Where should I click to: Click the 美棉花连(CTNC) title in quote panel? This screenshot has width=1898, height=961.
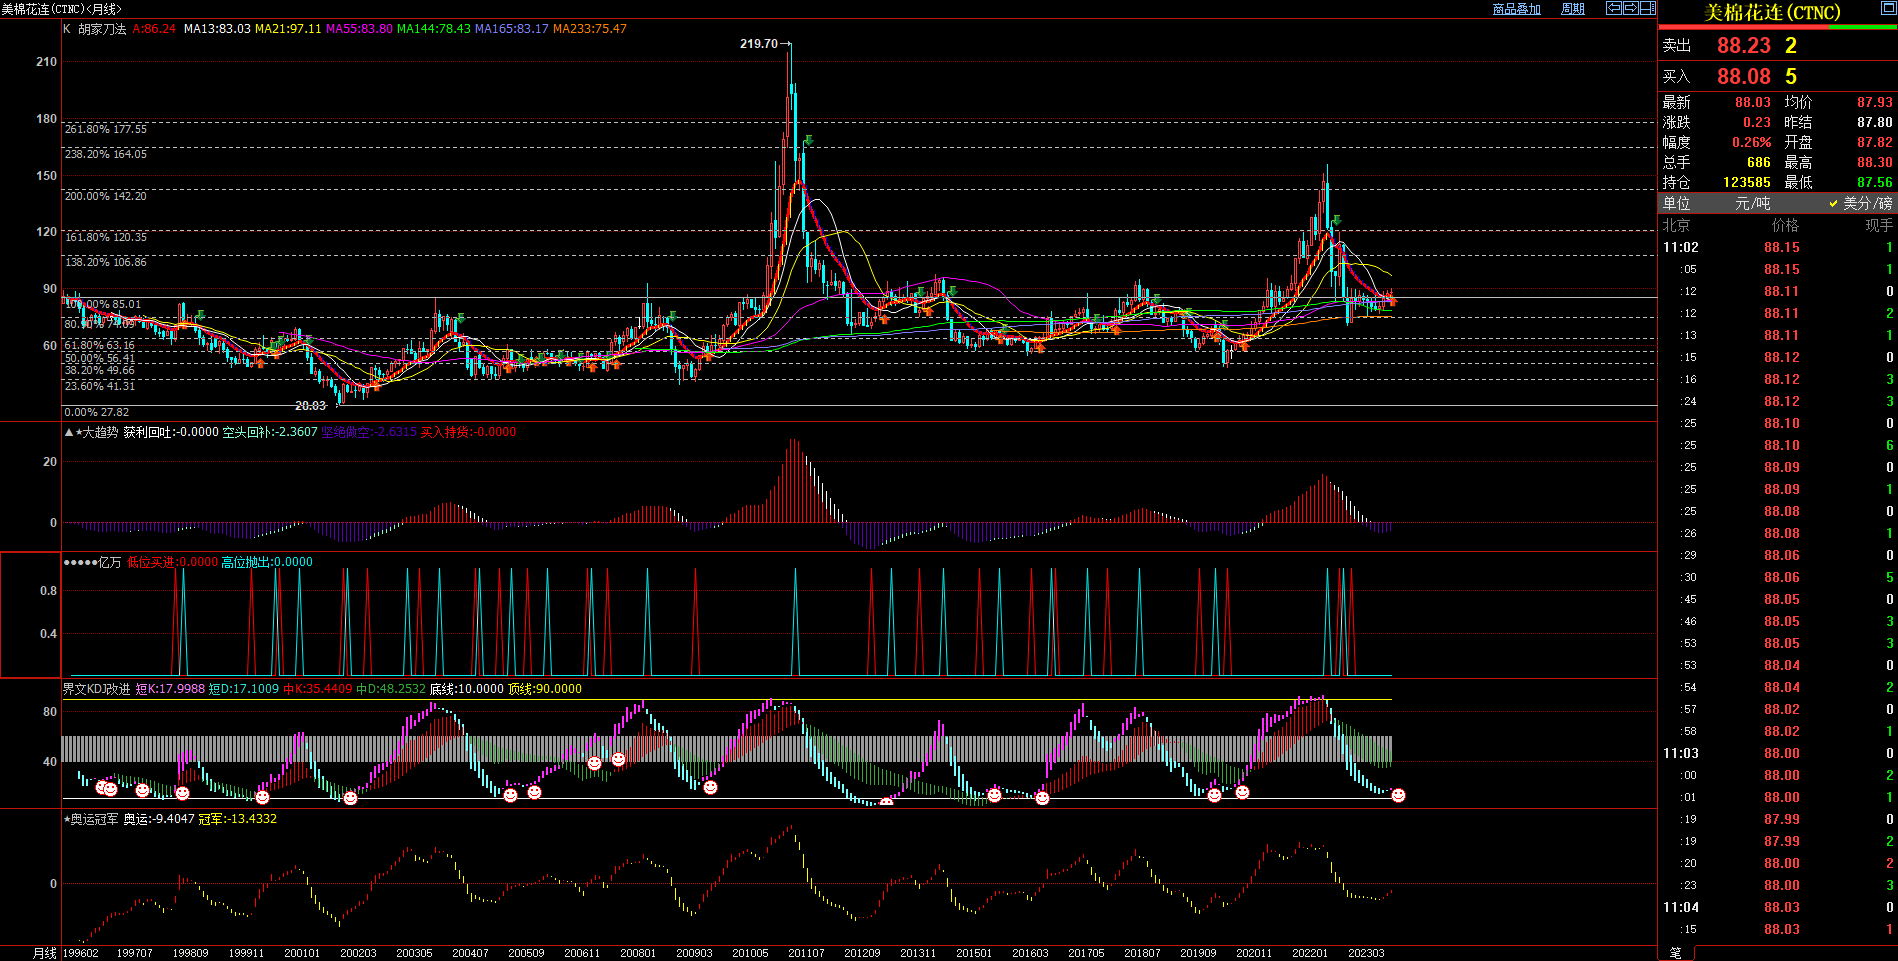1772,13
